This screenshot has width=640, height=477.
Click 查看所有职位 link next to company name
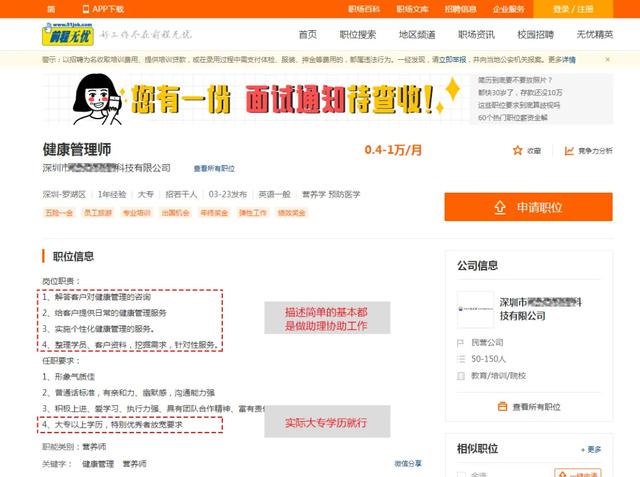pyautogui.click(x=214, y=169)
